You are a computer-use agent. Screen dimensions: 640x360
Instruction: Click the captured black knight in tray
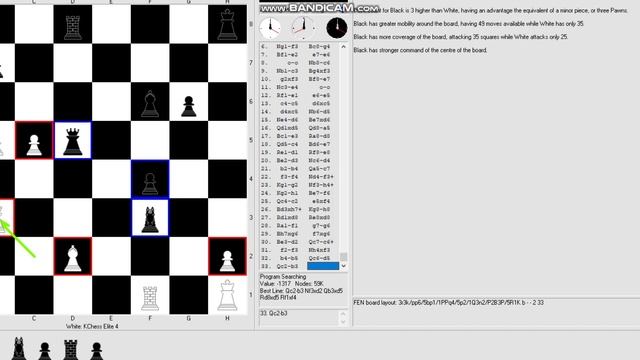pyautogui.click(x=18, y=348)
